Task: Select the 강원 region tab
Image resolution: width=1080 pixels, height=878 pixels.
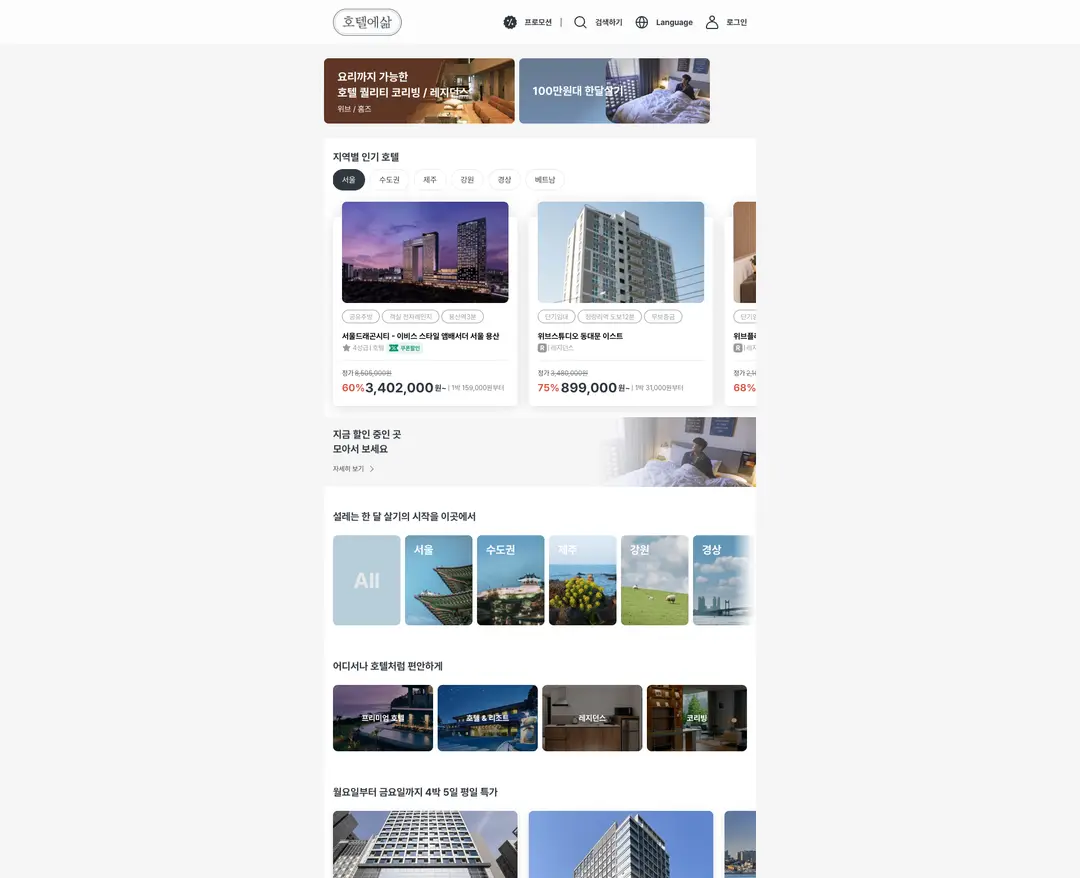Action: tap(467, 180)
